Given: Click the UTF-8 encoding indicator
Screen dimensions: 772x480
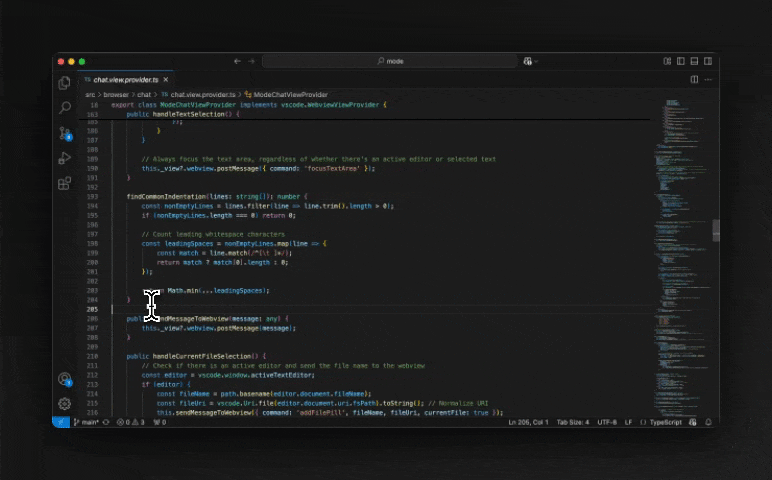Looking at the screenshot, I should pos(607,422).
